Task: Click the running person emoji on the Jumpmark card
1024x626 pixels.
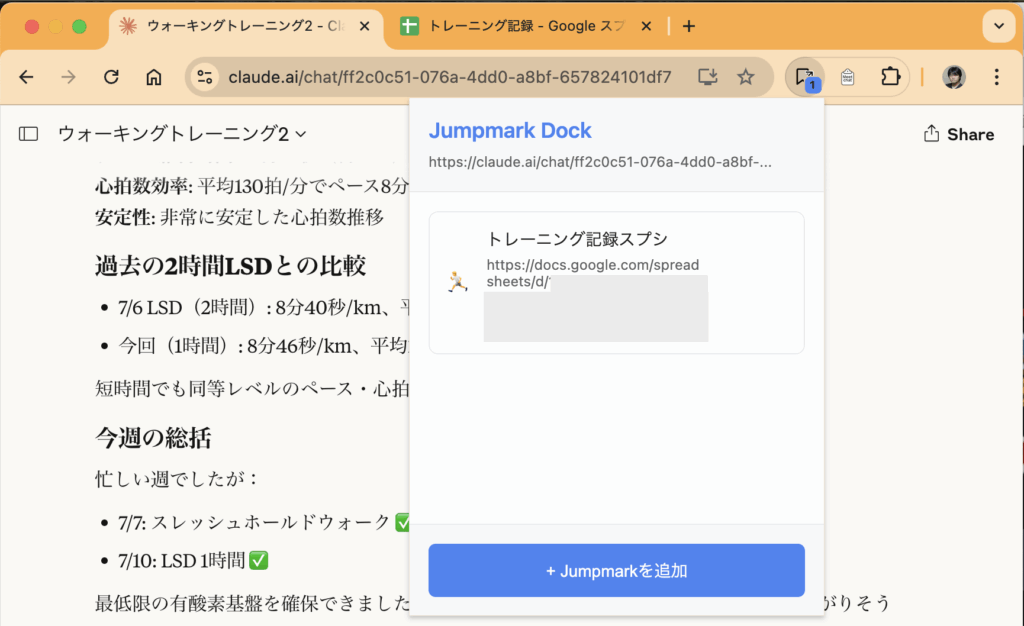Action: tap(457, 281)
